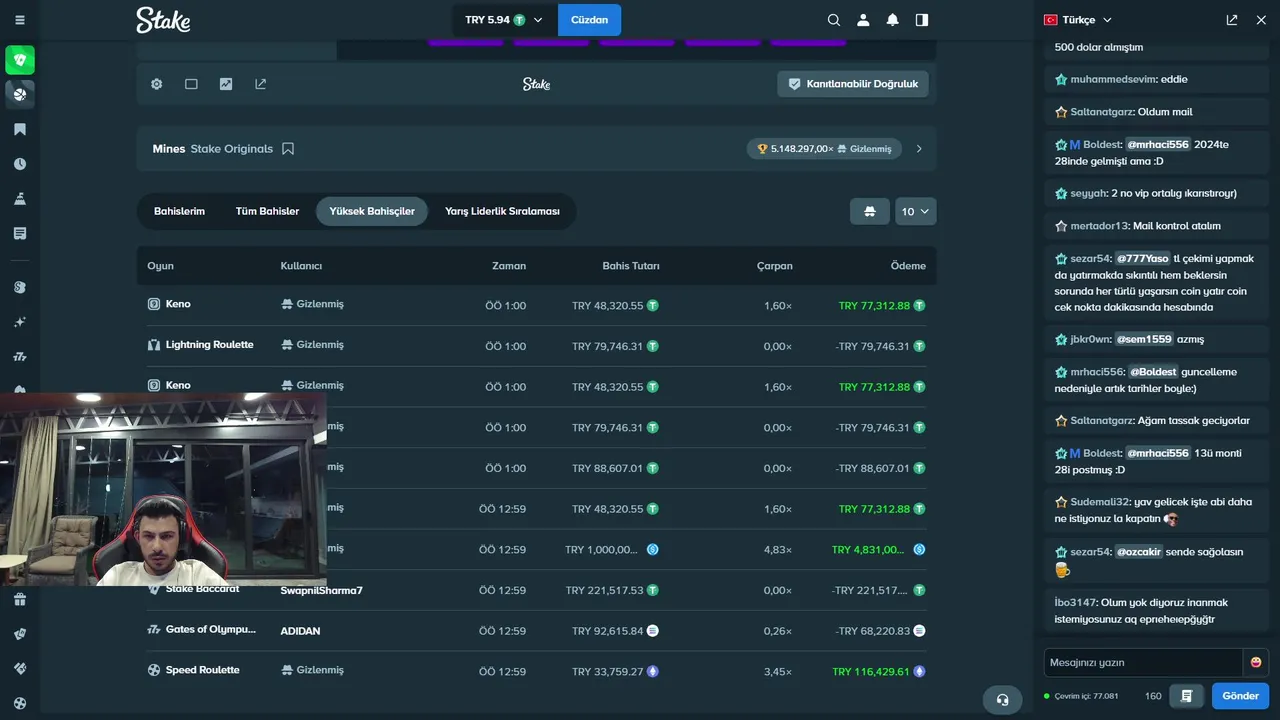
Task: Open the Cüzdan wallet button
Action: click(x=589, y=20)
